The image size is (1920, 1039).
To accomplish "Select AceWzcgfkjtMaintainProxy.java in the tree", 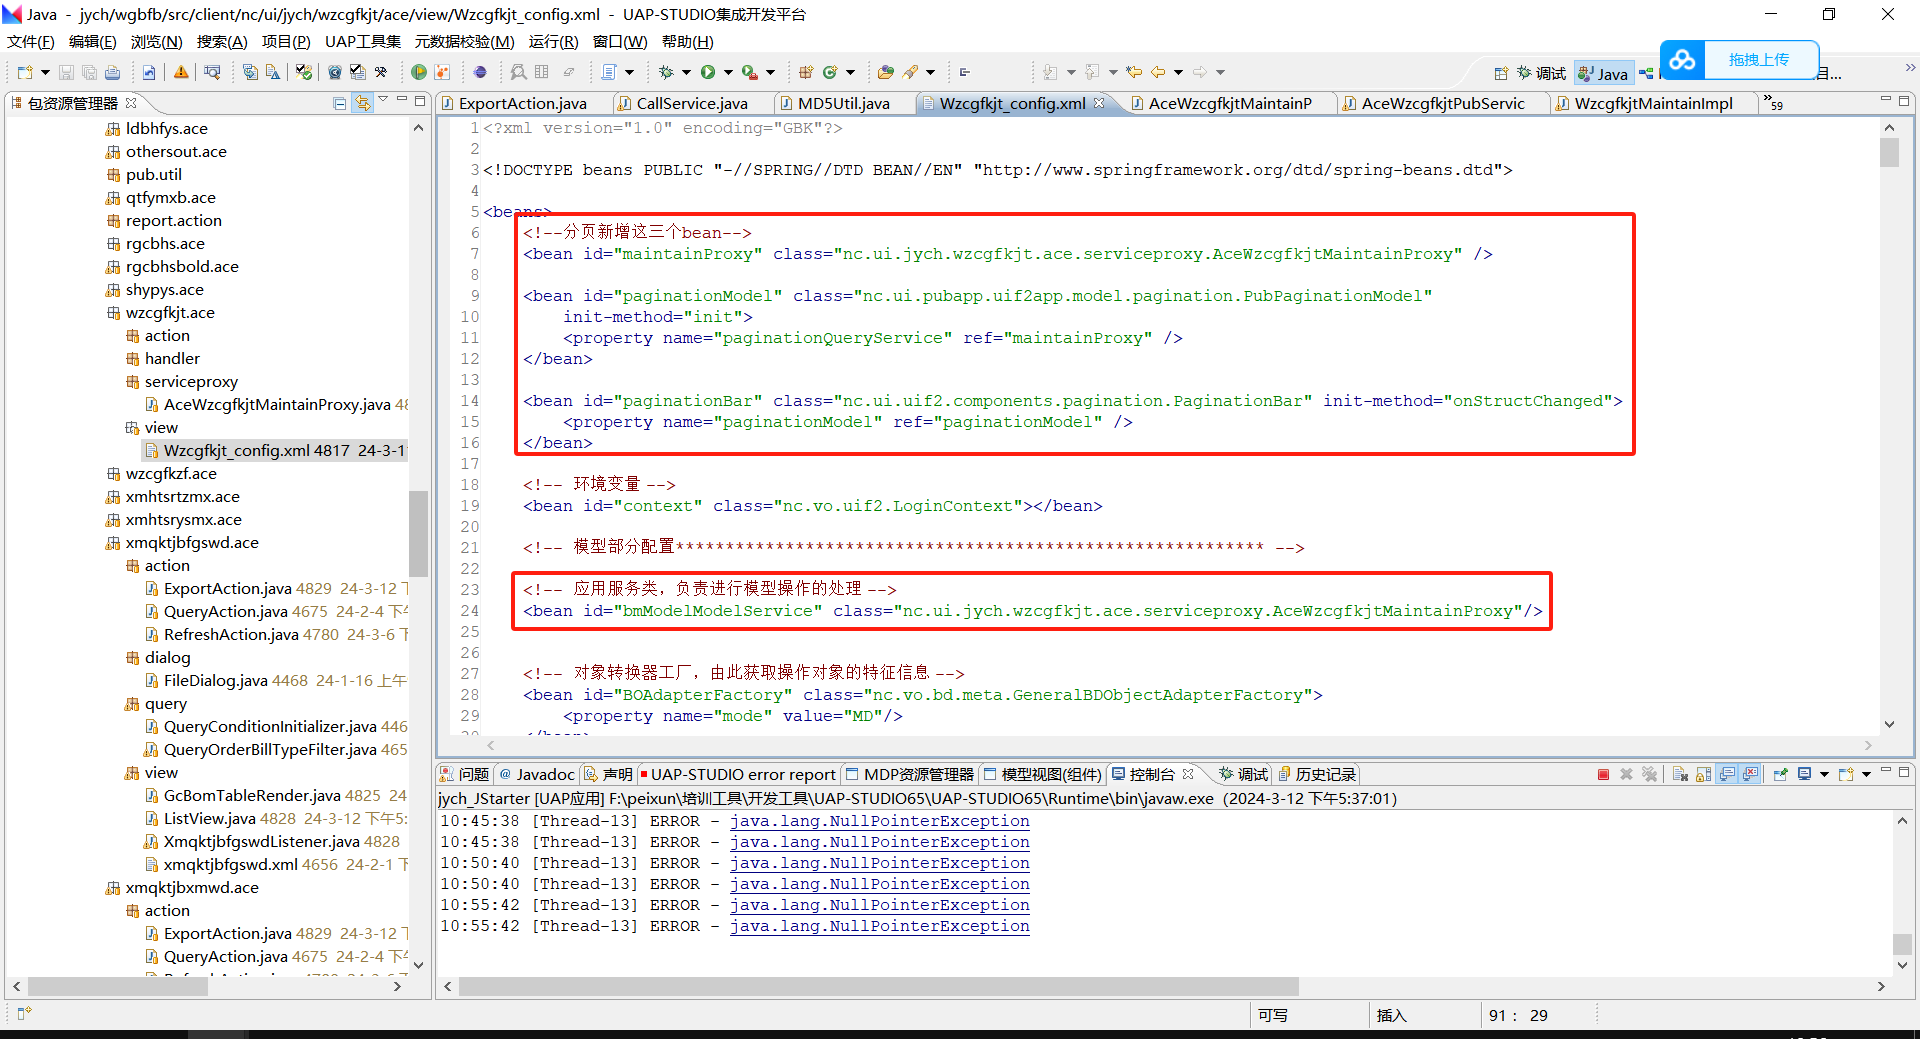I will click(x=277, y=404).
